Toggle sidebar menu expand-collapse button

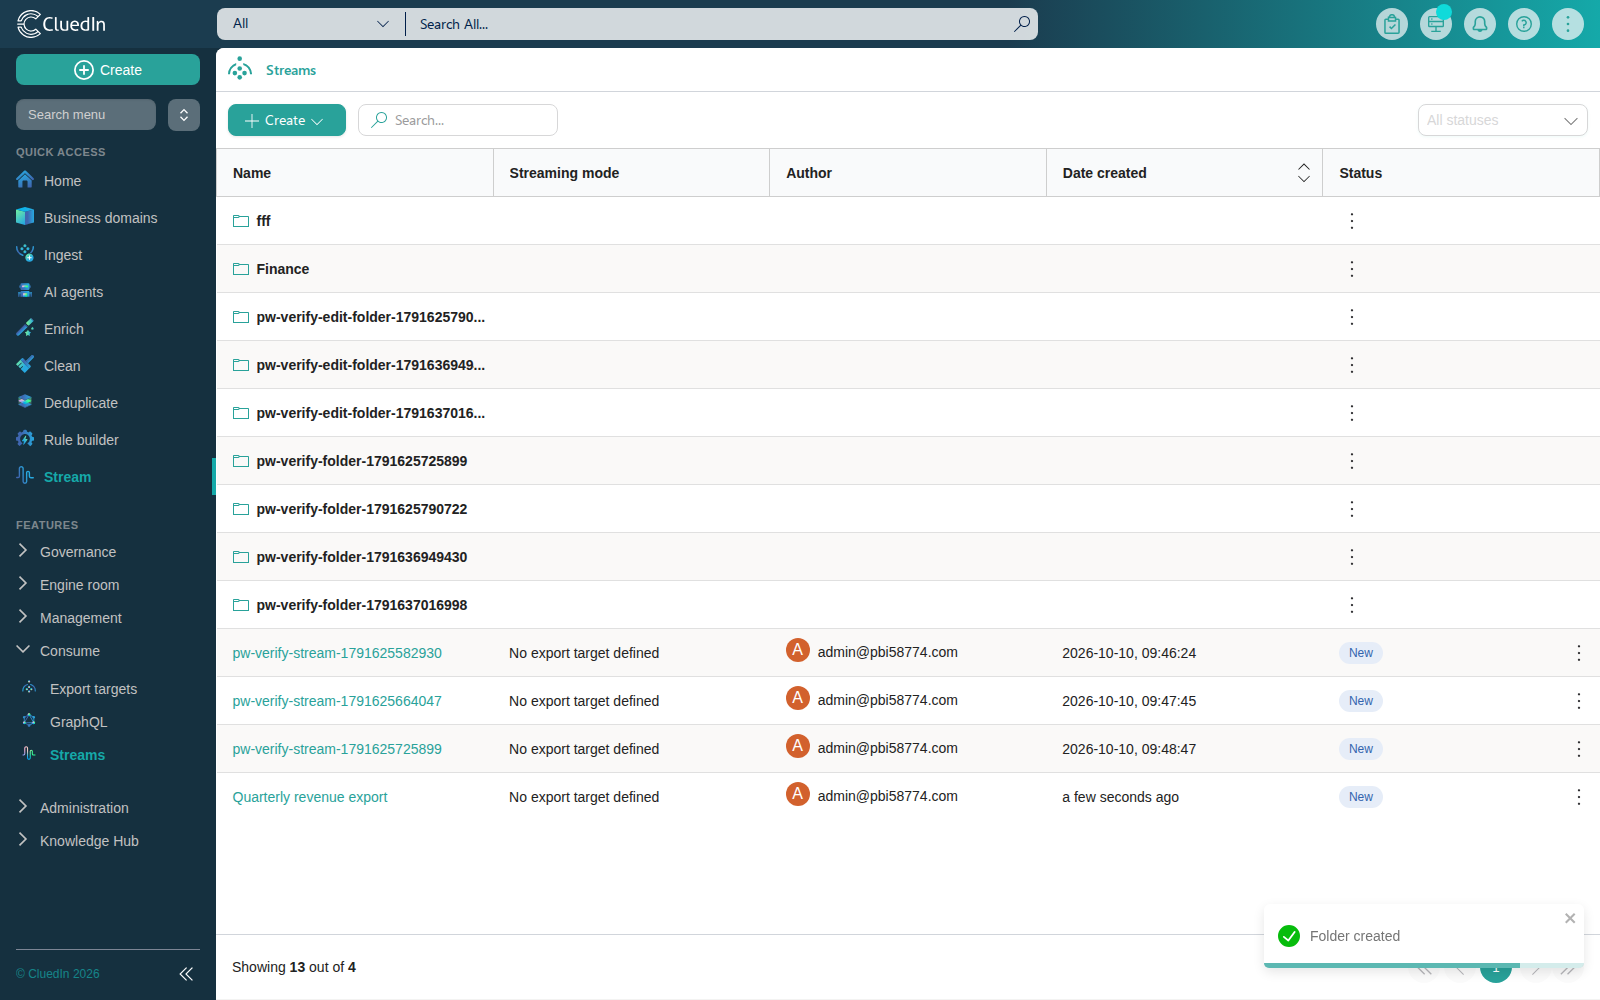coord(184,115)
